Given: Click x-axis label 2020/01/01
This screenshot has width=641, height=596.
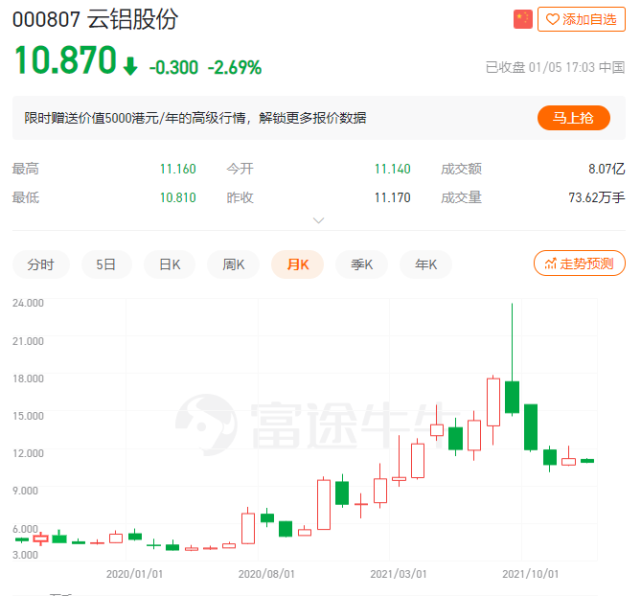Looking at the screenshot, I should coord(134,574).
